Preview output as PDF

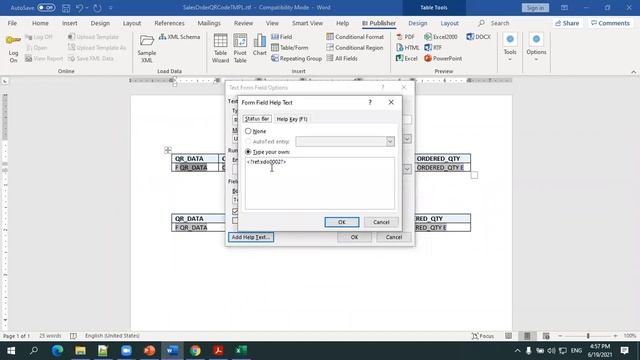pyautogui.click(x=405, y=37)
